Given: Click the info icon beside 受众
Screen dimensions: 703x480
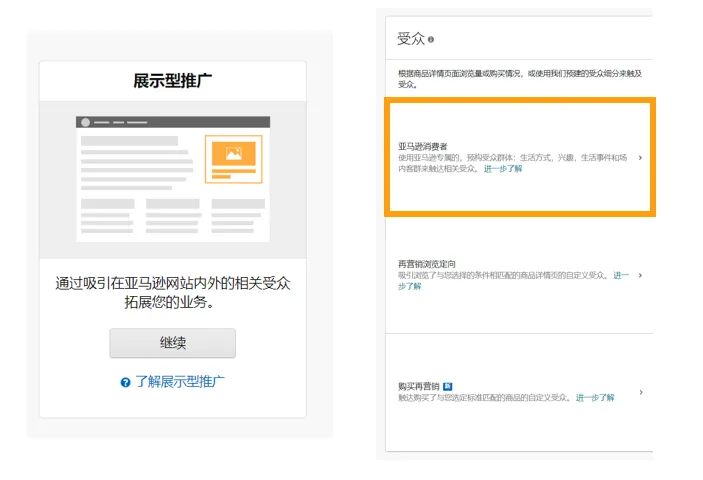Looking at the screenshot, I should point(431,39).
